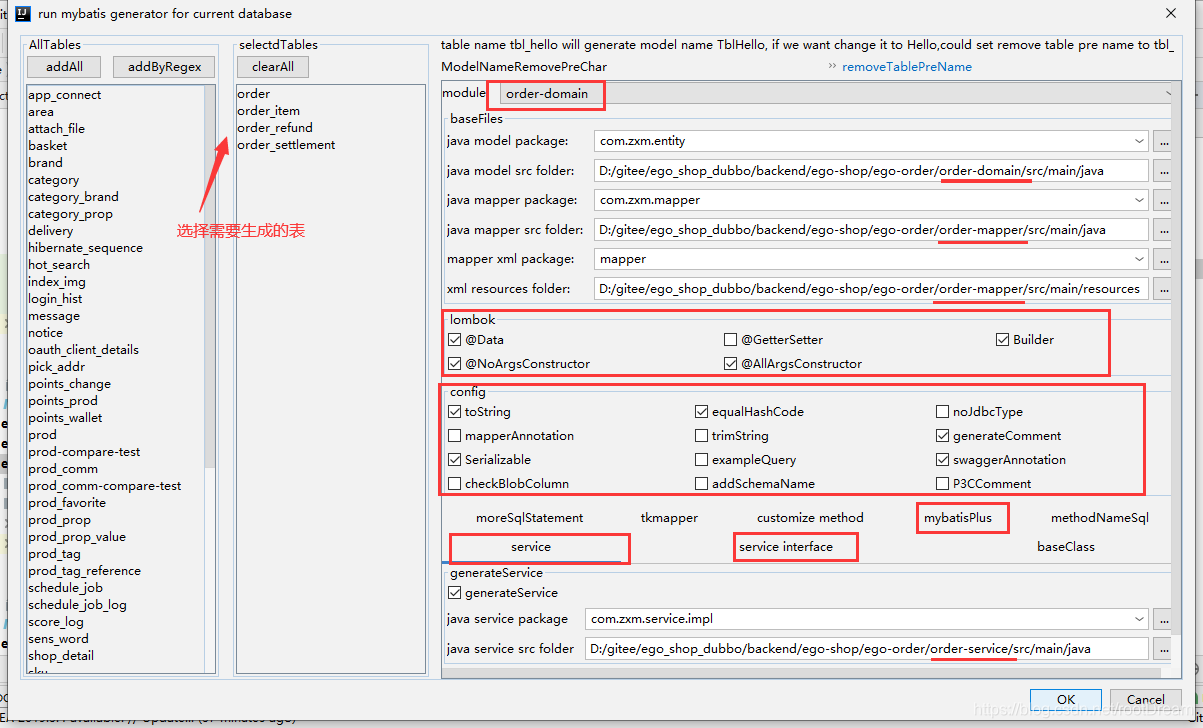Enable the checkBlobColumn checkbox
The image size is (1203, 728).
pyautogui.click(x=455, y=484)
